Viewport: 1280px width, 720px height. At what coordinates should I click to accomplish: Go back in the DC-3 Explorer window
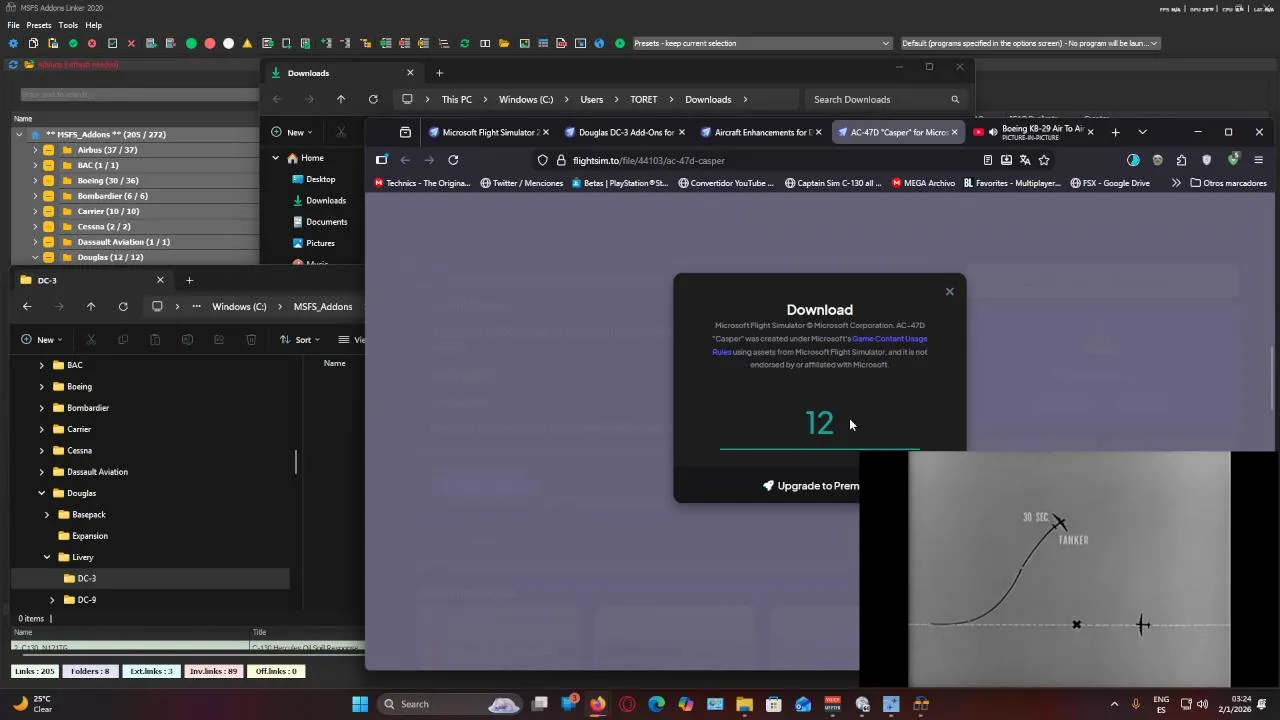coord(27,306)
